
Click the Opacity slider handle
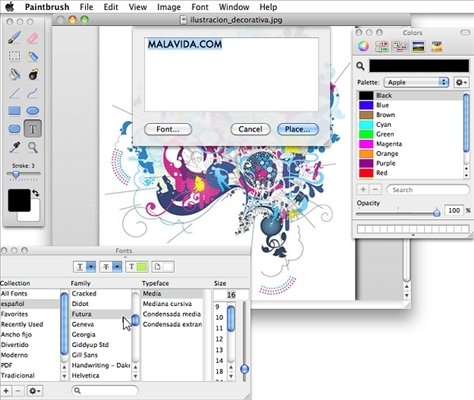436,212
